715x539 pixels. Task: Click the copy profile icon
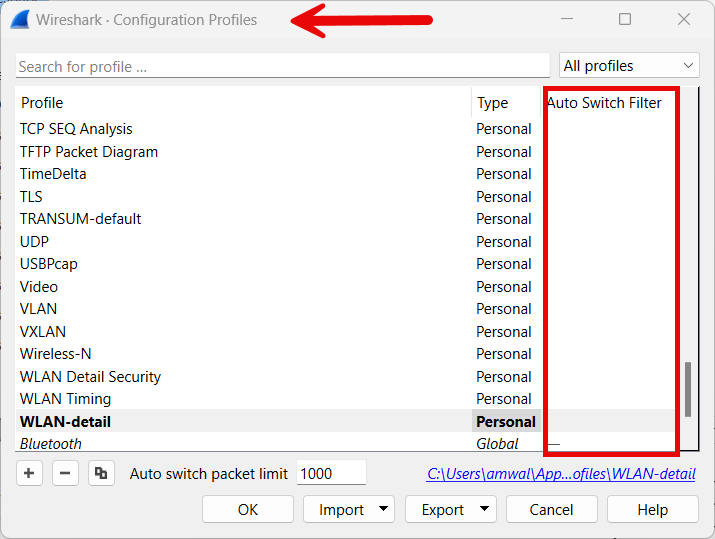[100, 473]
